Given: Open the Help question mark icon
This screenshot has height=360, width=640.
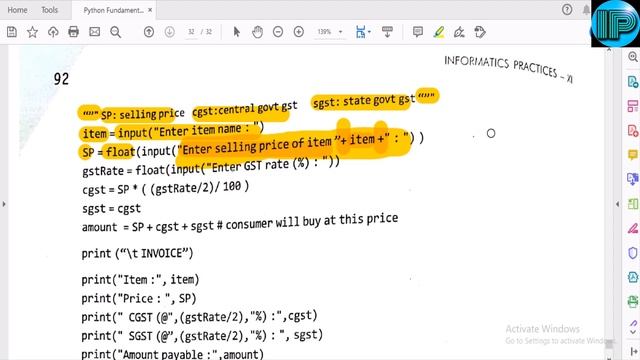Looking at the screenshot, I should [x=567, y=10].
